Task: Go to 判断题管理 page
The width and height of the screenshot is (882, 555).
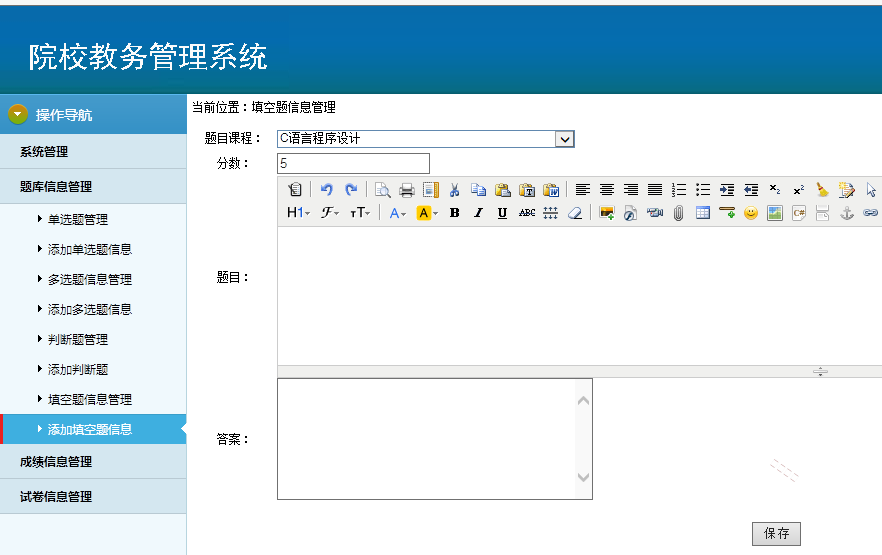Action: point(78,340)
